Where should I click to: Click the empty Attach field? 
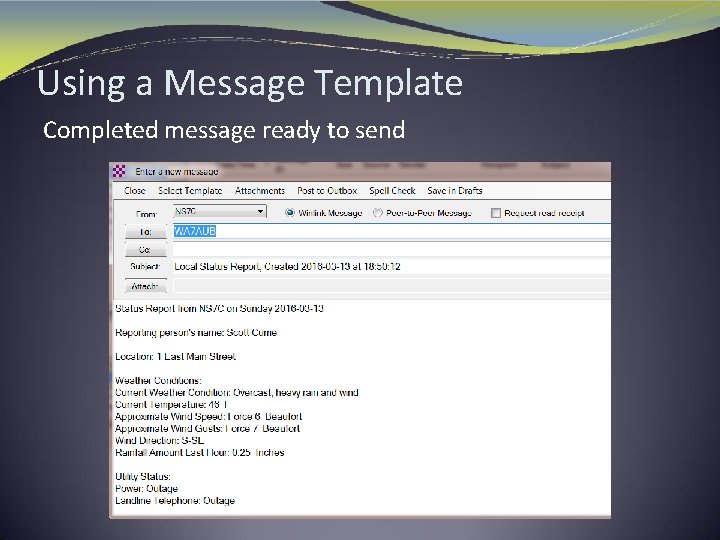click(391, 286)
